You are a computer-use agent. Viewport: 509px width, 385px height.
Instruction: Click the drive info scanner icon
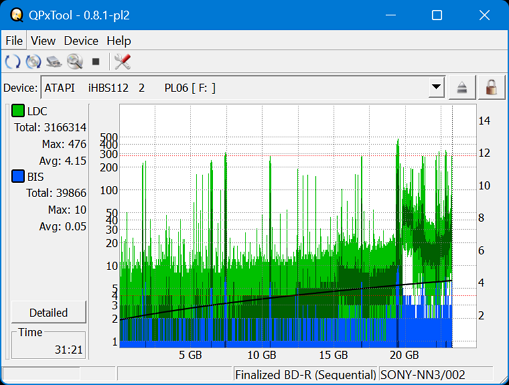tap(54, 62)
